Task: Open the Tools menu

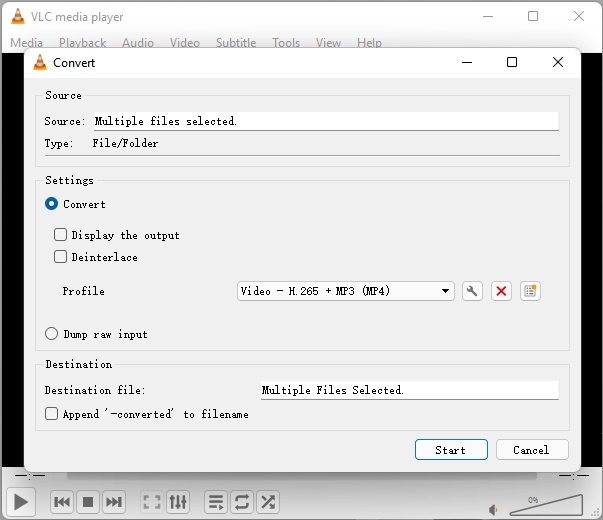Action: [286, 43]
